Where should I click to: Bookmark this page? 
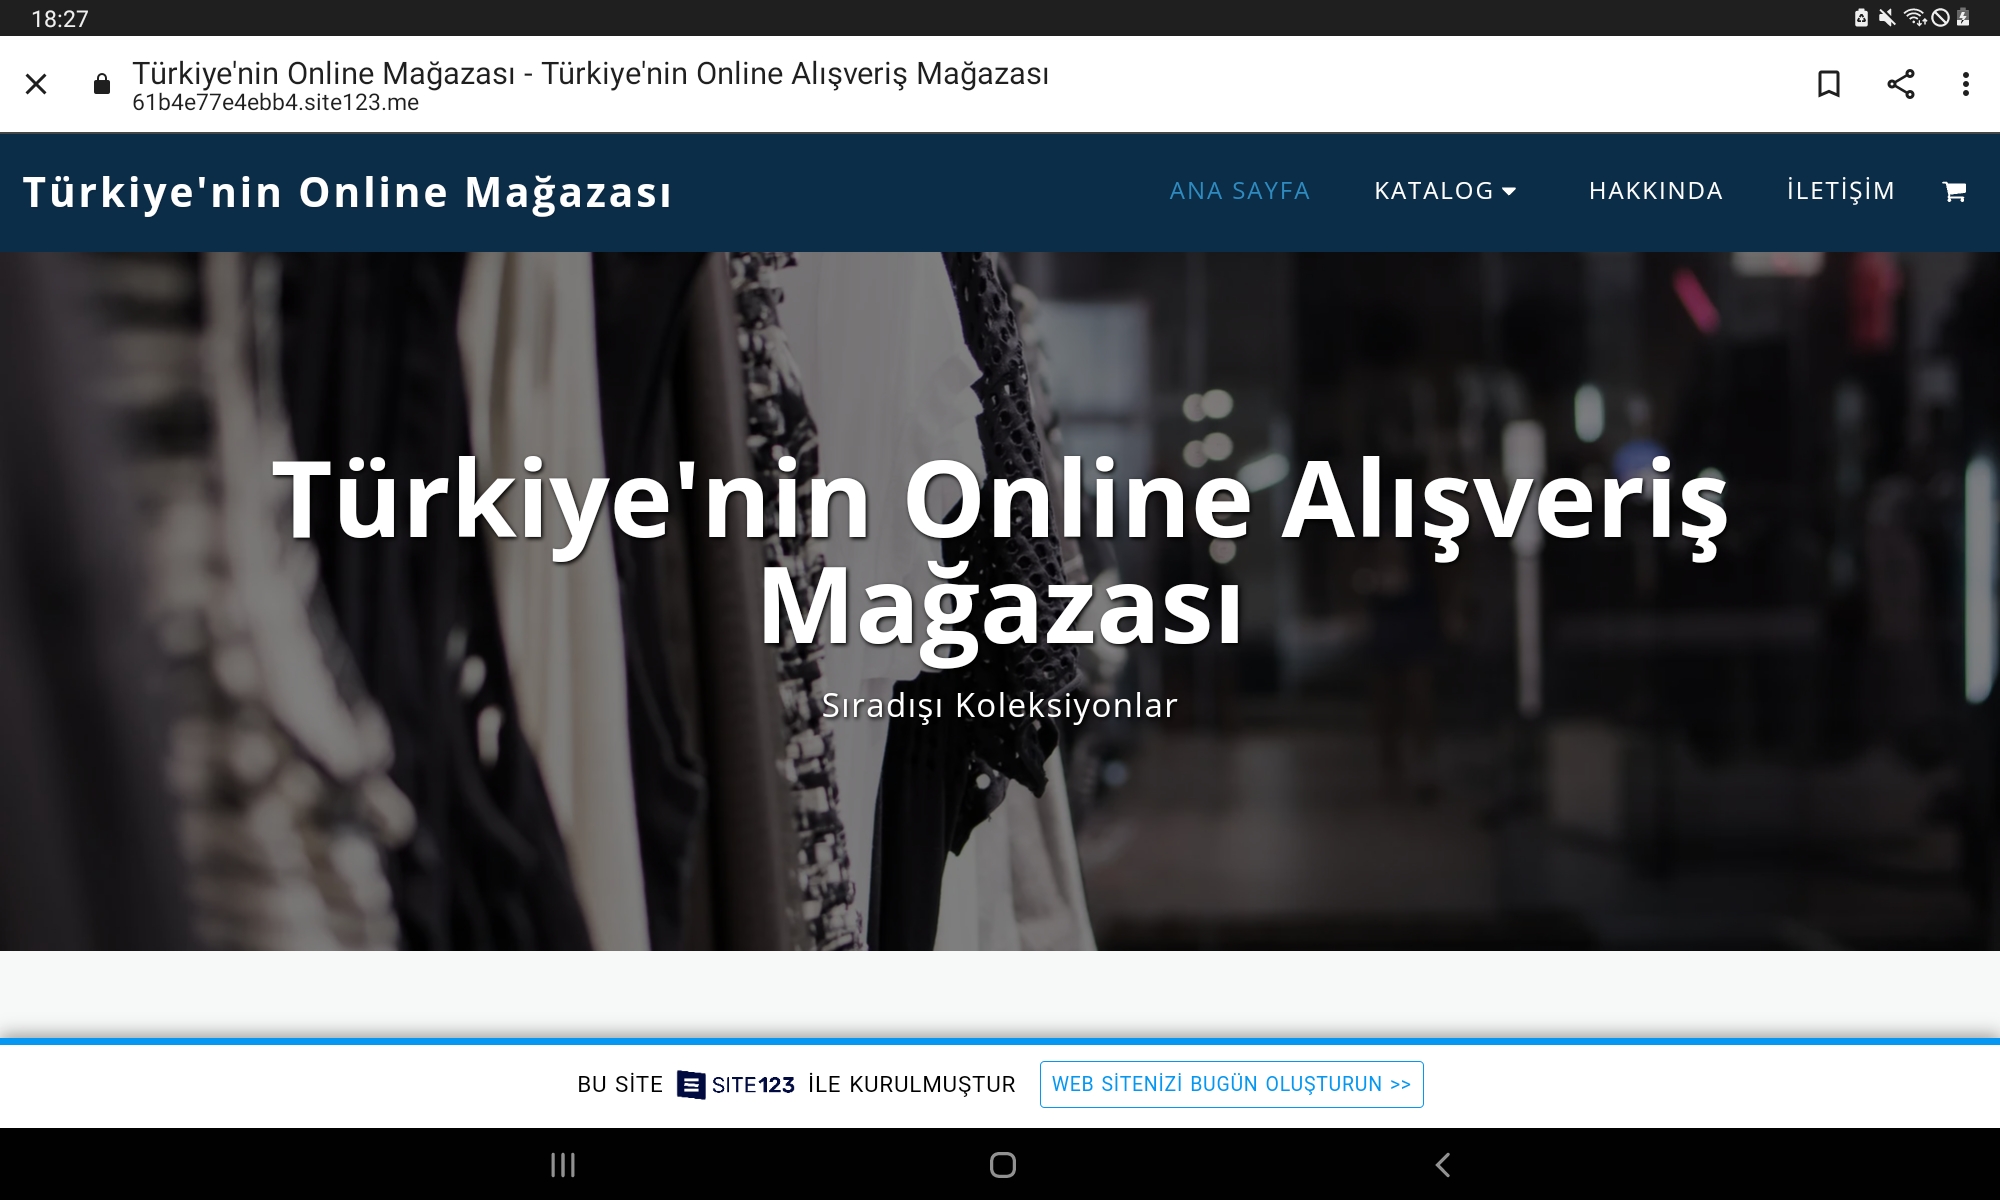pos(1828,84)
